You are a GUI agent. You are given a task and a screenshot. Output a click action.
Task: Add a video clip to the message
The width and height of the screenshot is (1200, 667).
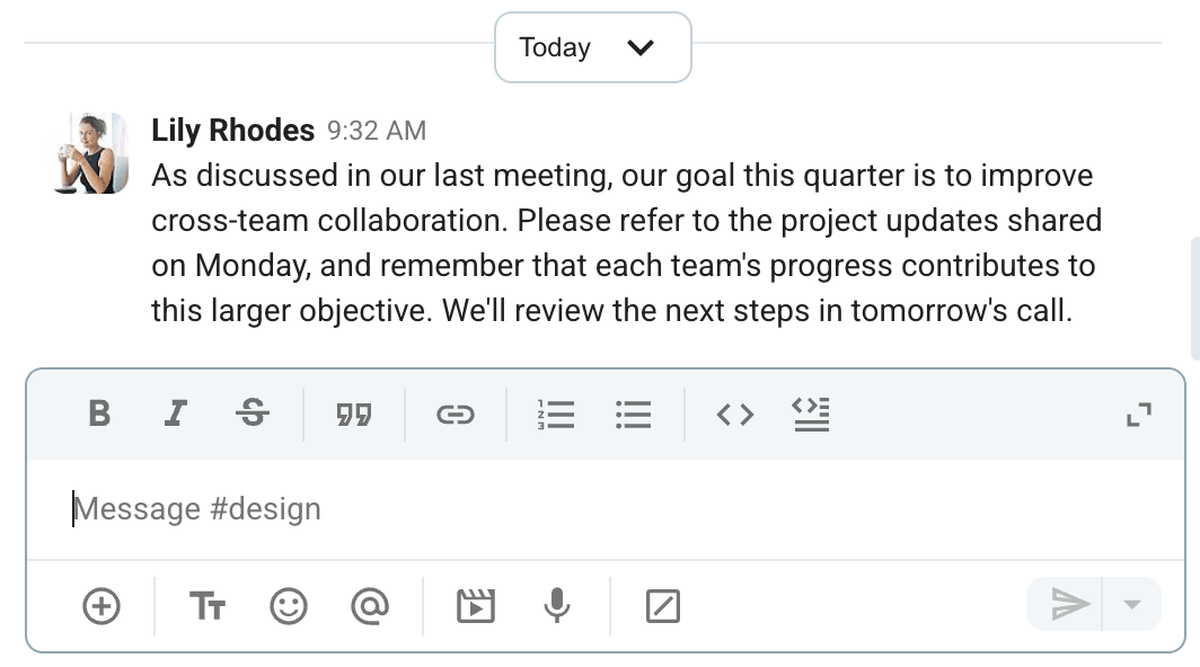point(478,605)
